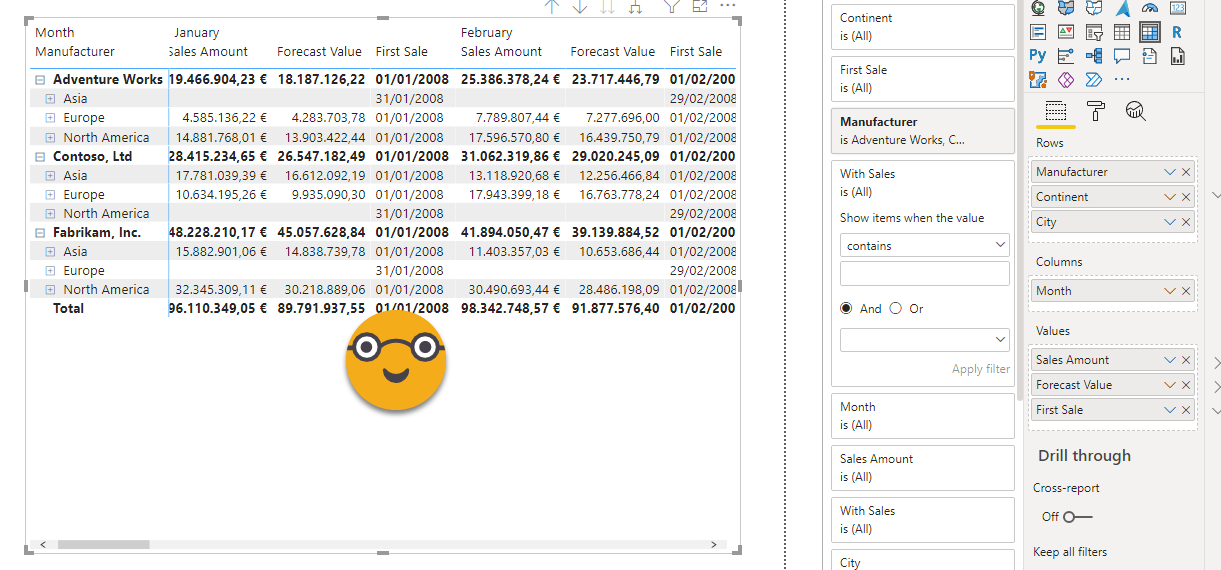Click the filter value text box

[925, 274]
